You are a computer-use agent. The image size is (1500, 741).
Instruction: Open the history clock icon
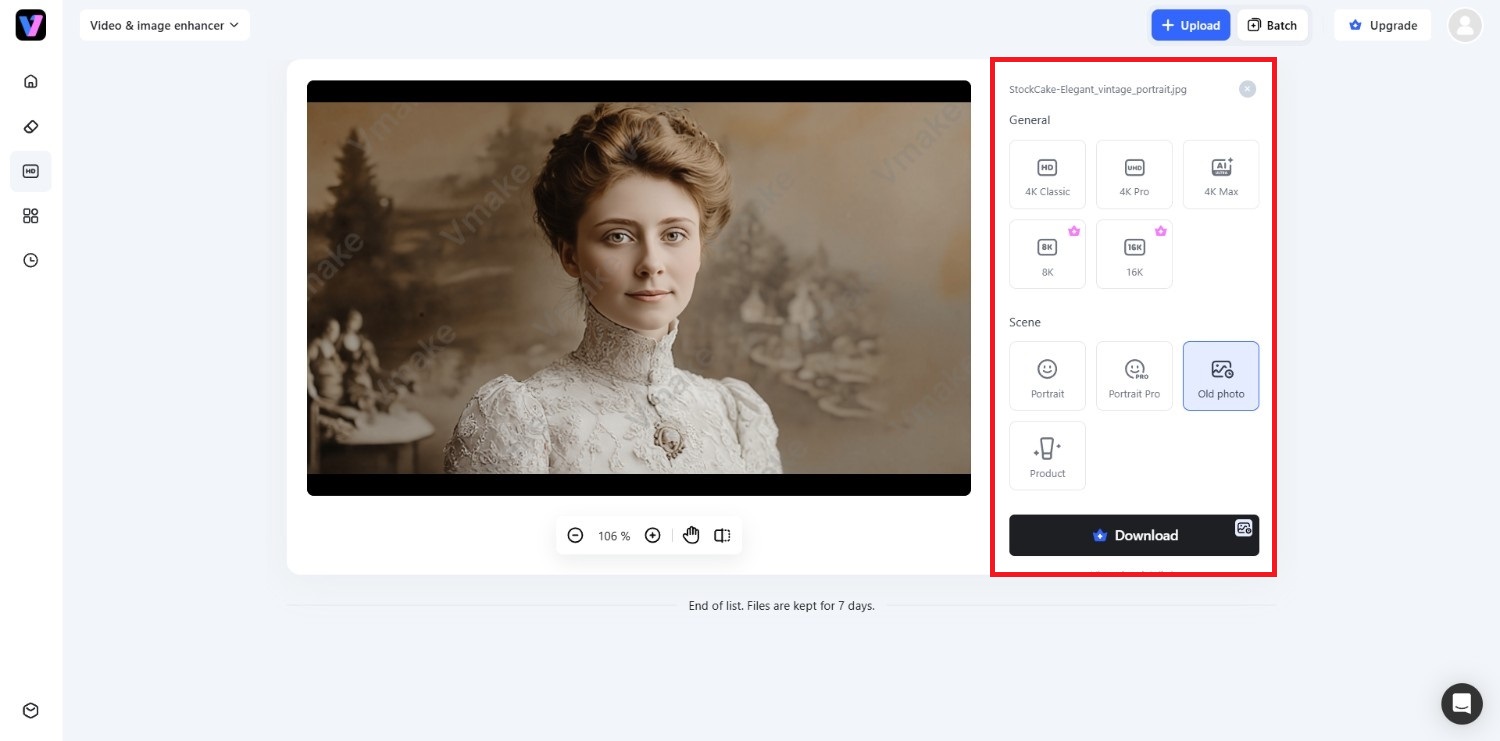[x=31, y=260]
